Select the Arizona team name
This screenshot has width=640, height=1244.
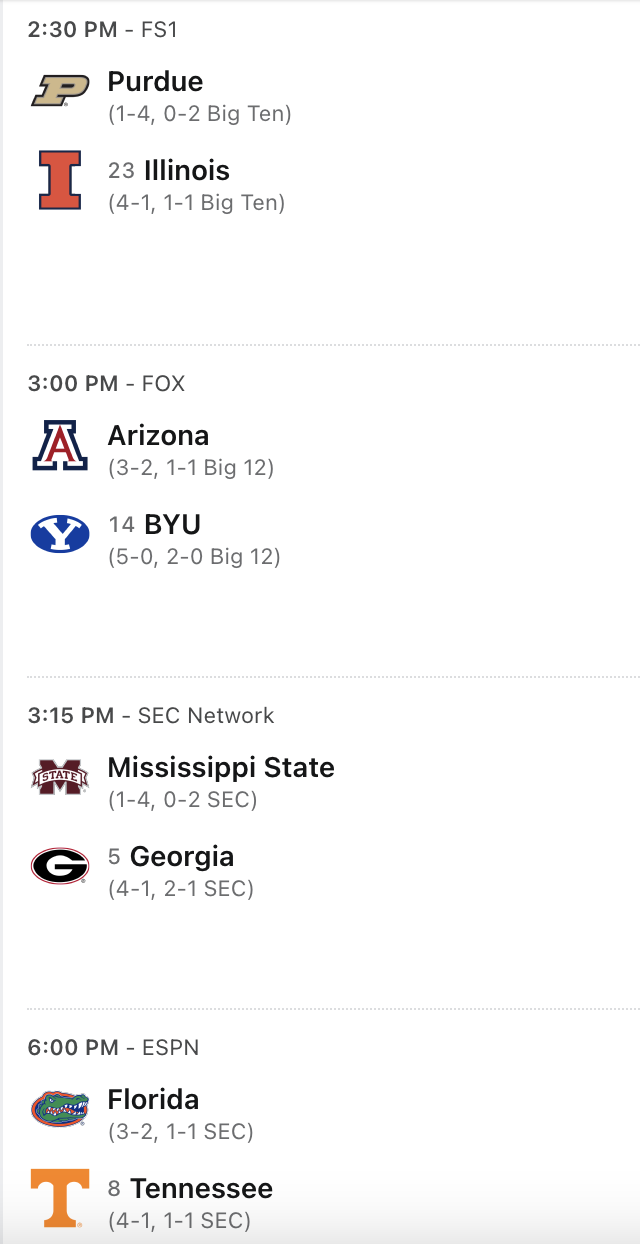click(x=158, y=436)
